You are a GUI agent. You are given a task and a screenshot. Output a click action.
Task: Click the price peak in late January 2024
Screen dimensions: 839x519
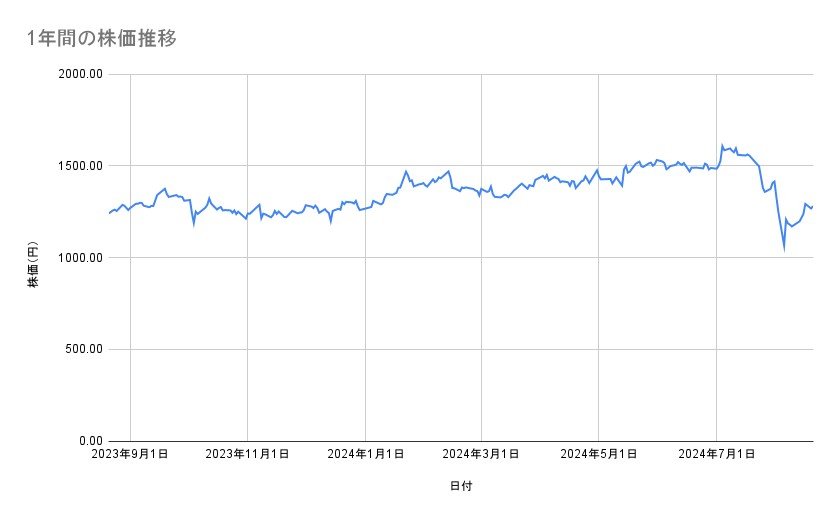pos(406,171)
